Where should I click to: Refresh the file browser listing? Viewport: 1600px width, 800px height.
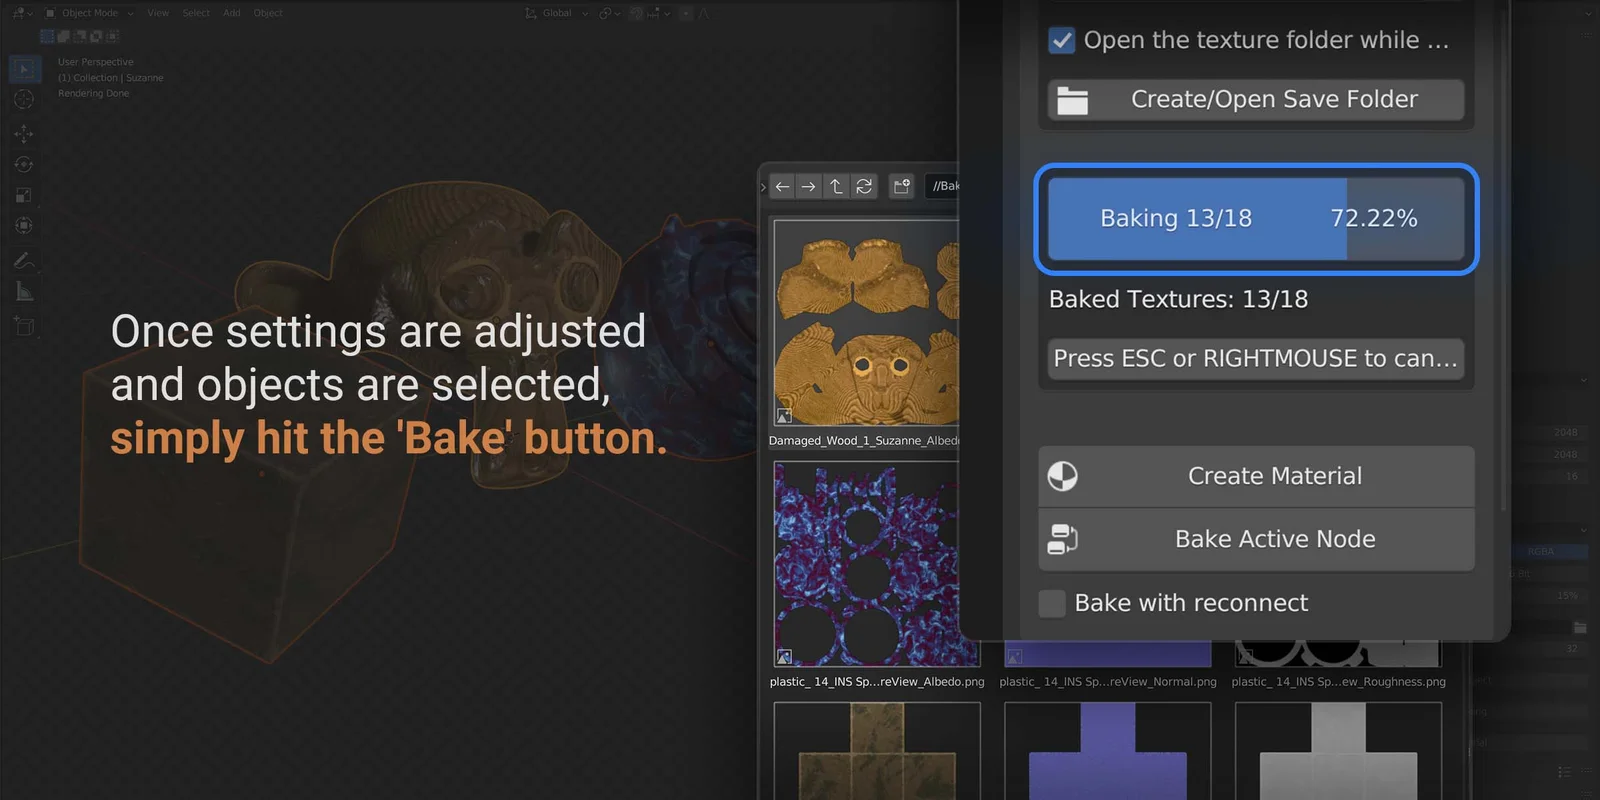[x=864, y=186]
